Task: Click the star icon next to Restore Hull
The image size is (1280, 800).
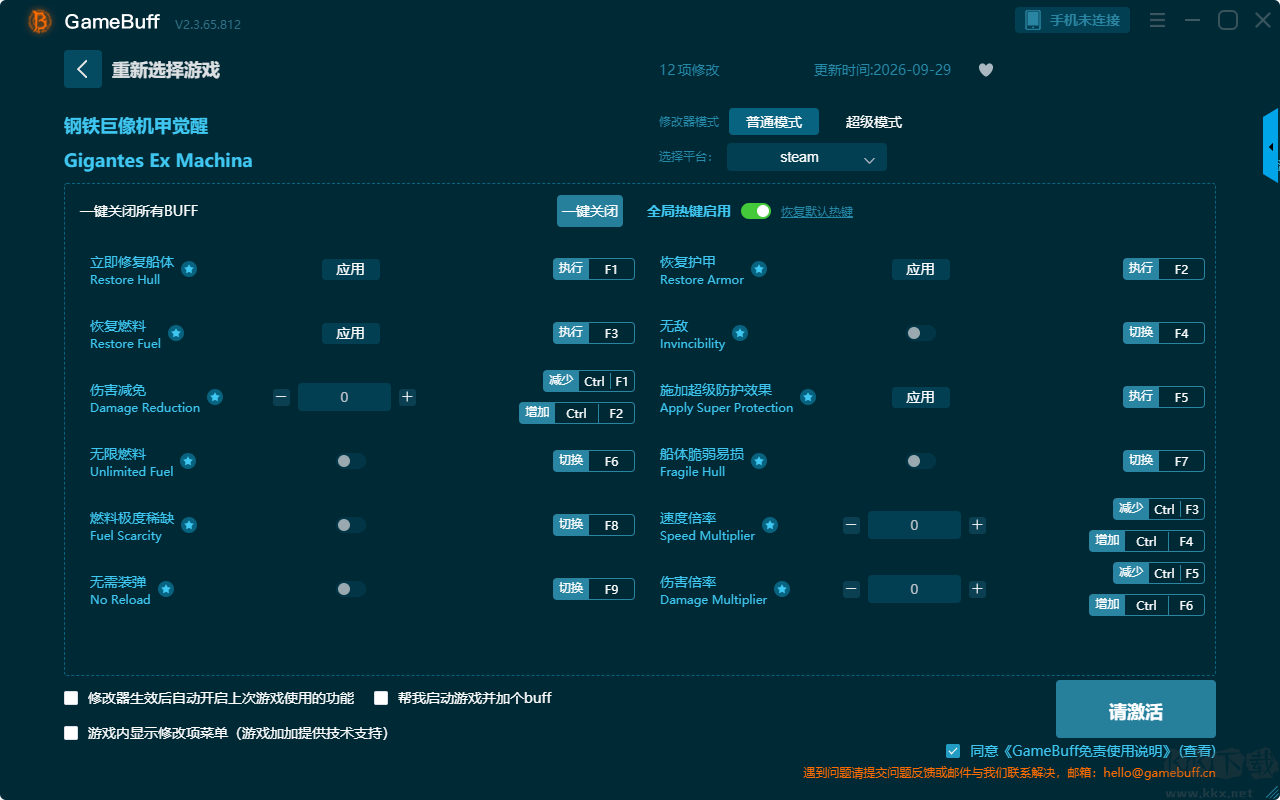Action: tap(189, 269)
